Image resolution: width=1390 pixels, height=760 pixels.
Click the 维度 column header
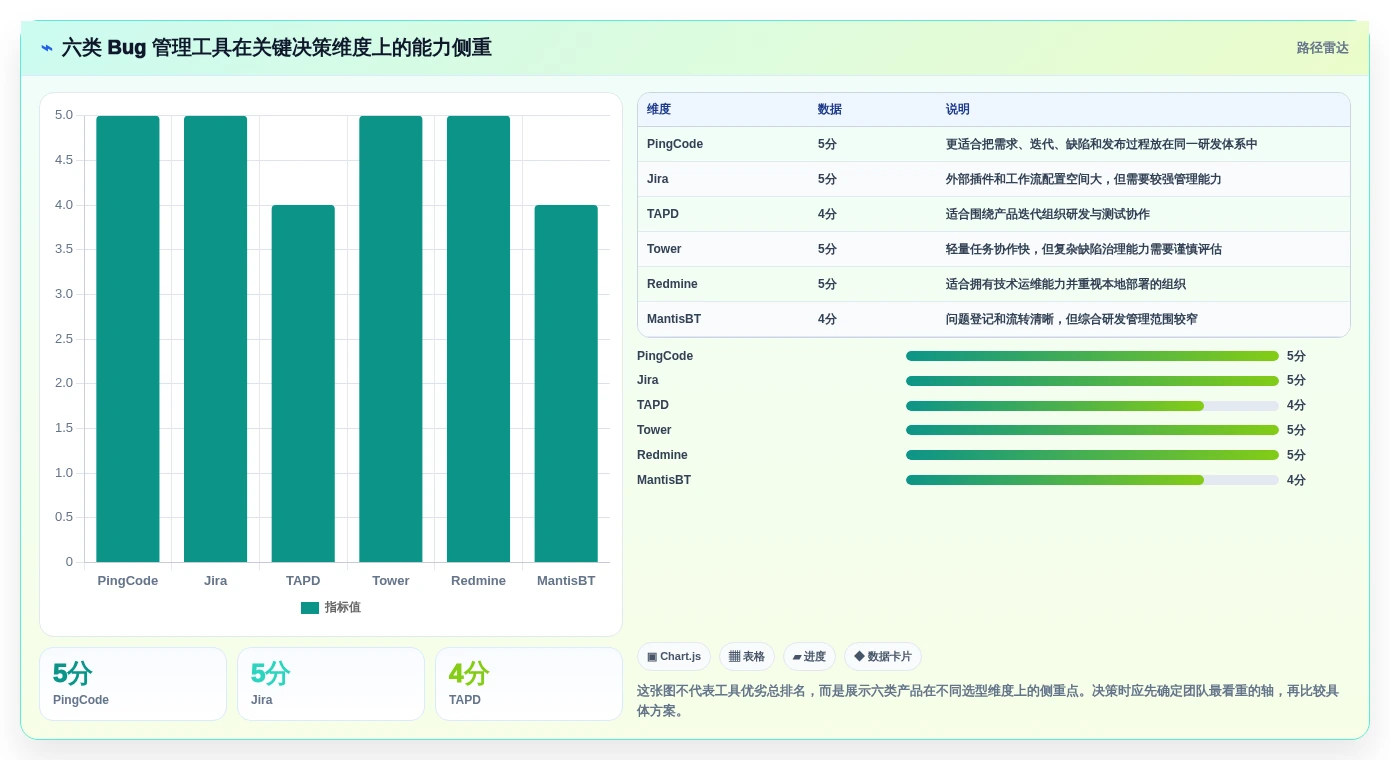tap(659, 110)
